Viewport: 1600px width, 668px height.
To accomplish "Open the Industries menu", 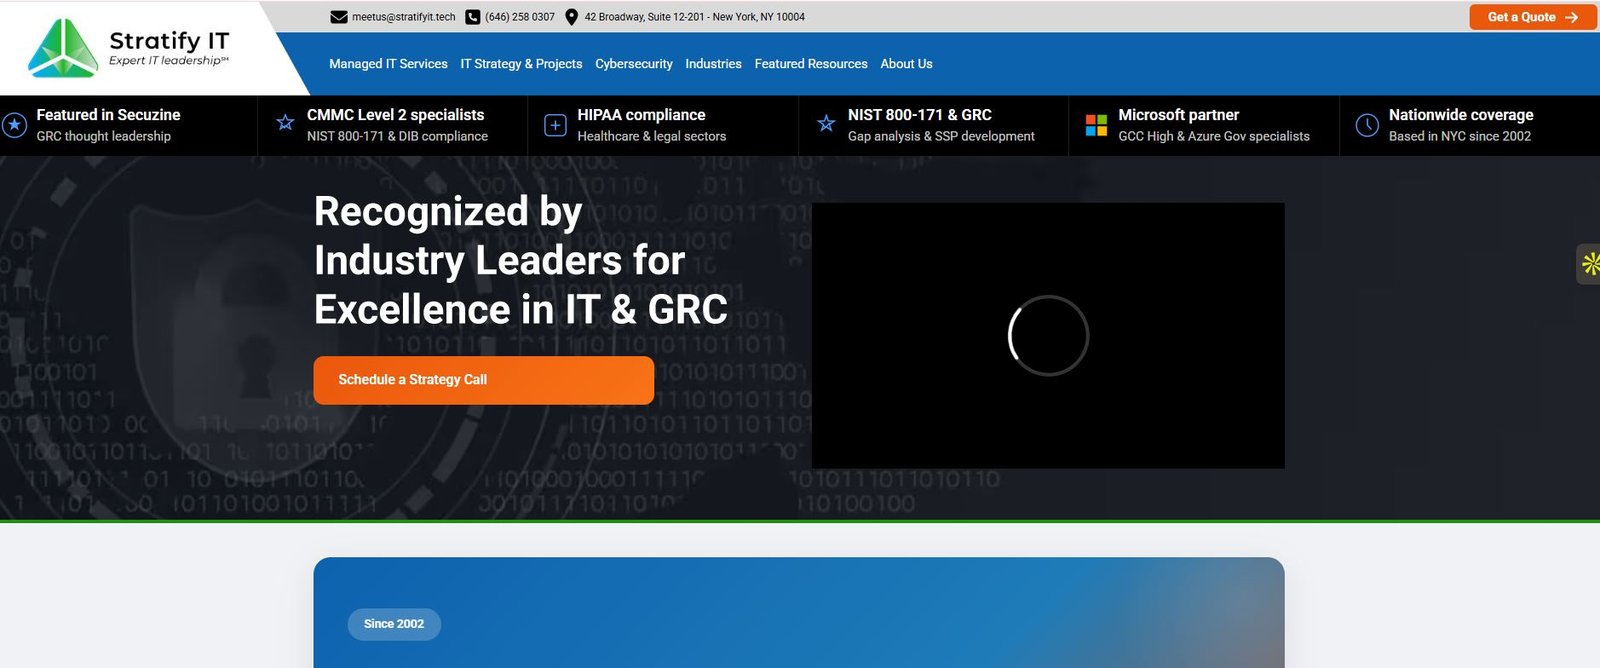I will (x=713, y=64).
